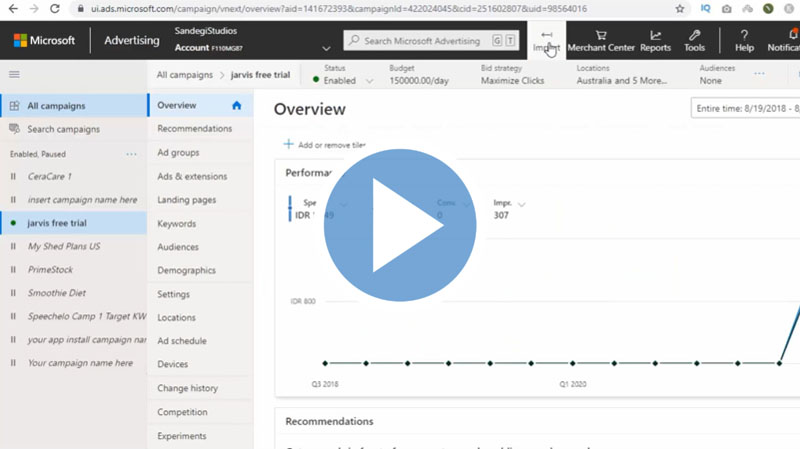Play the video with the large play button
The height and width of the screenshot is (449, 800).
[x=400, y=225]
